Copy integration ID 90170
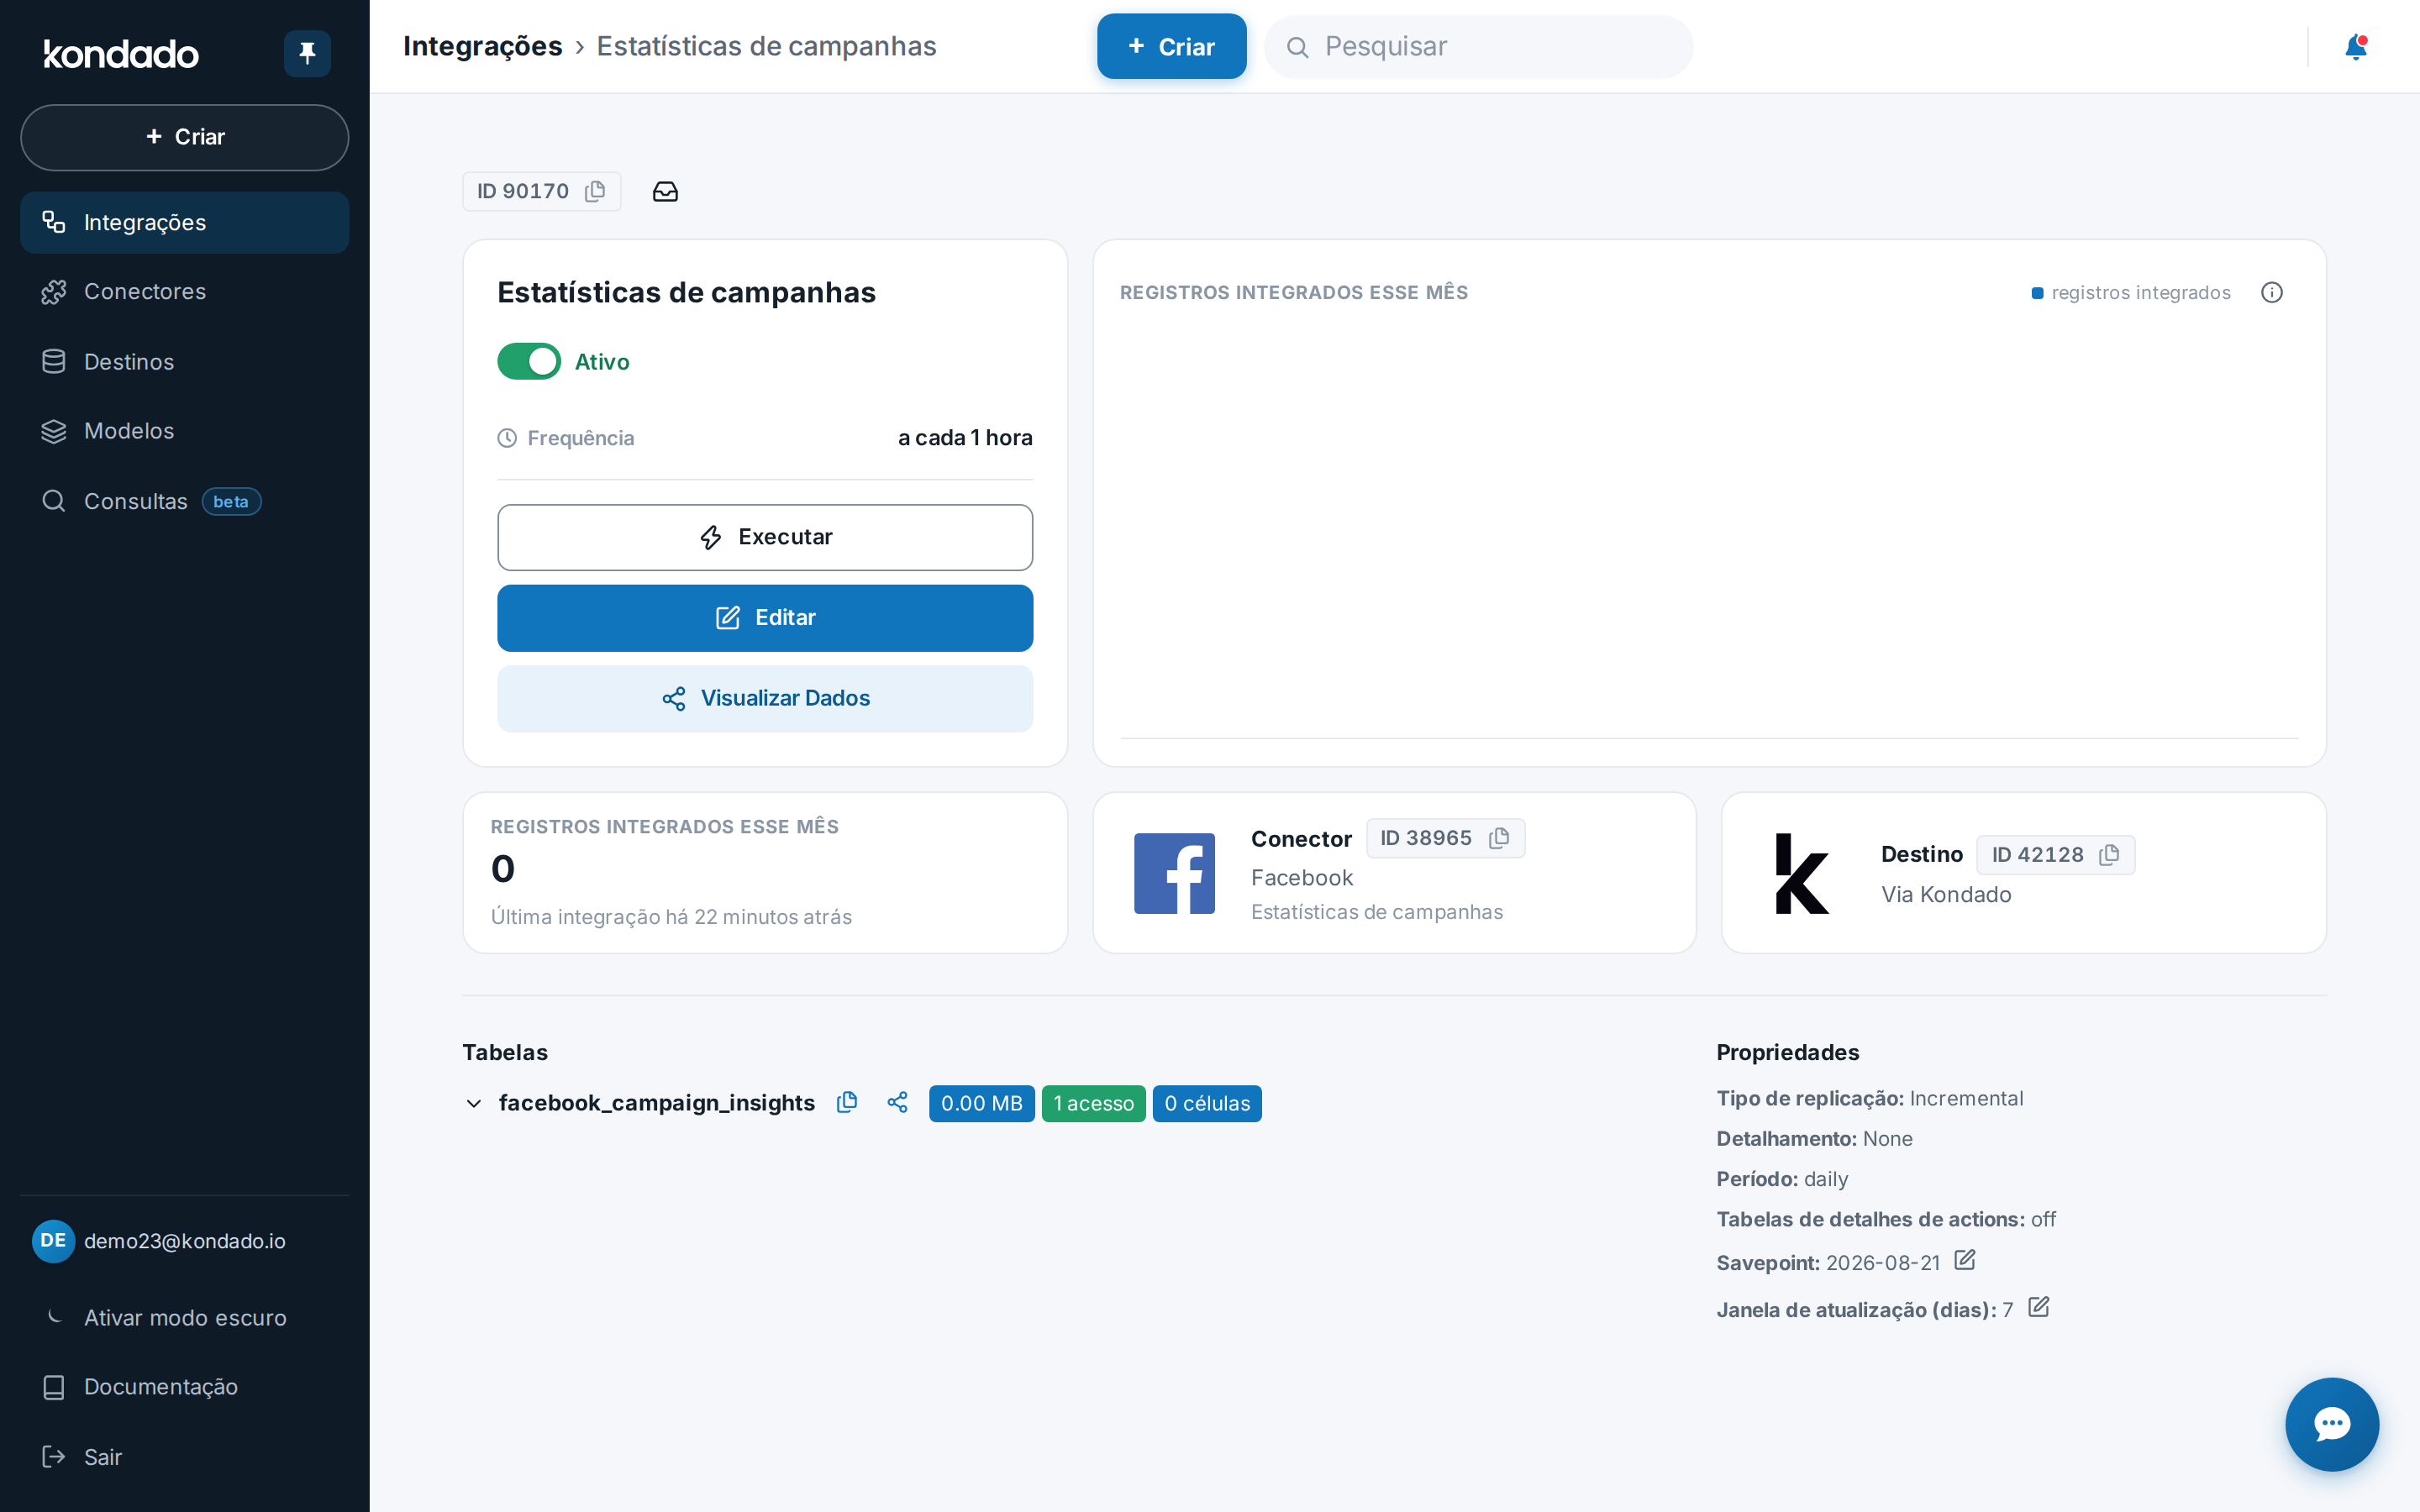 pyautogui.click(x=595, y=191)
